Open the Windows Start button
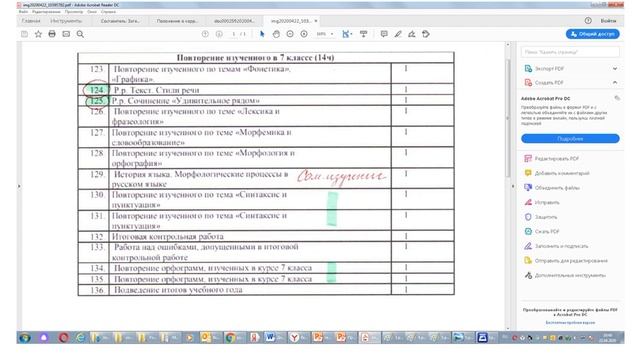 24,338
